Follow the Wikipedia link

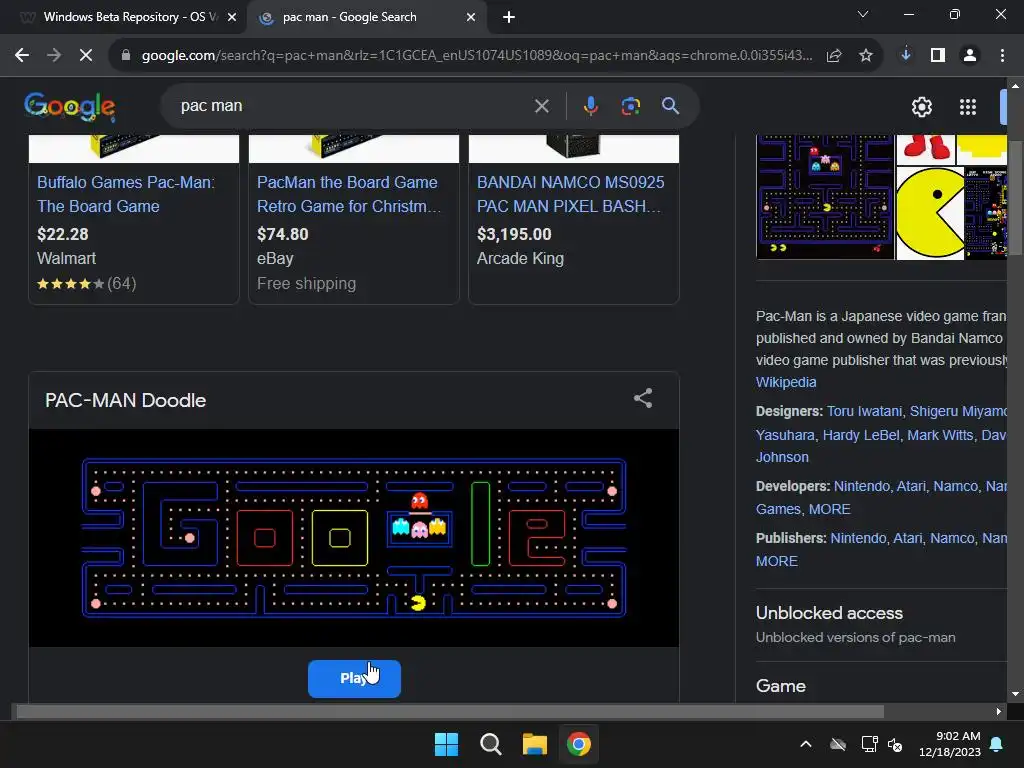coord(786,382)
